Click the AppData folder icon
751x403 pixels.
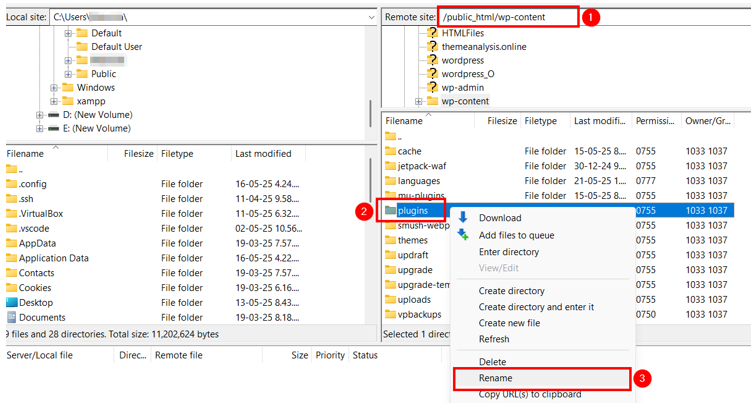pyautogui.click(x=11, y=243)
